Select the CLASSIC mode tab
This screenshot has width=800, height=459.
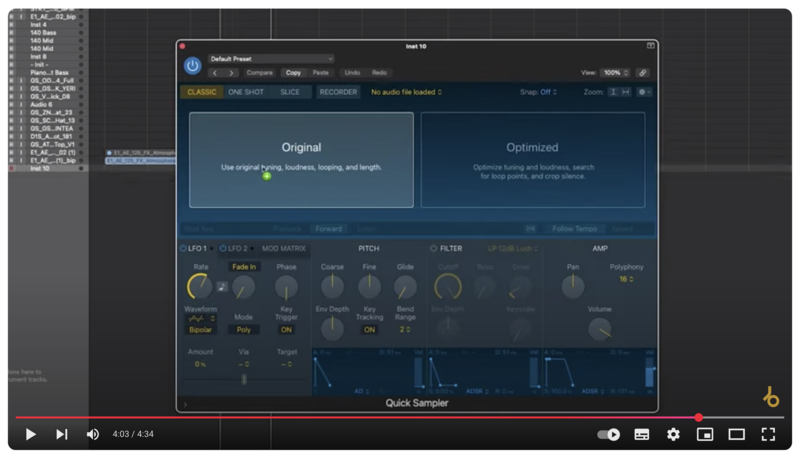202,92
